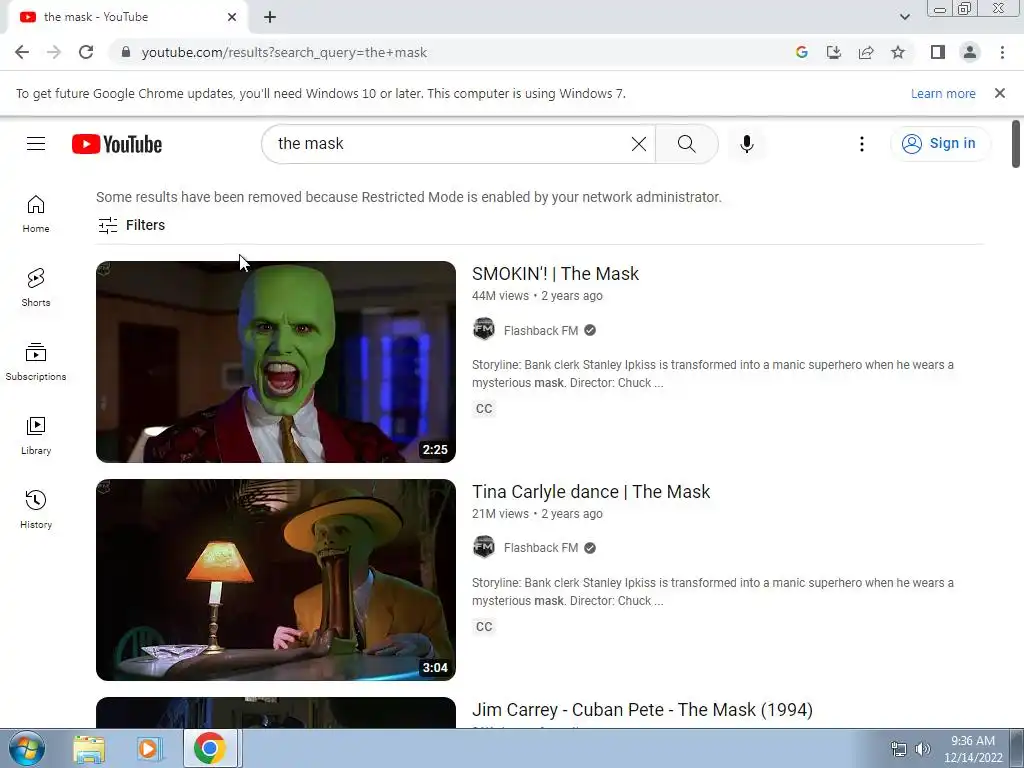Open File Explorer from the taskbar
1024x768 pixels.
coord(89,748)
